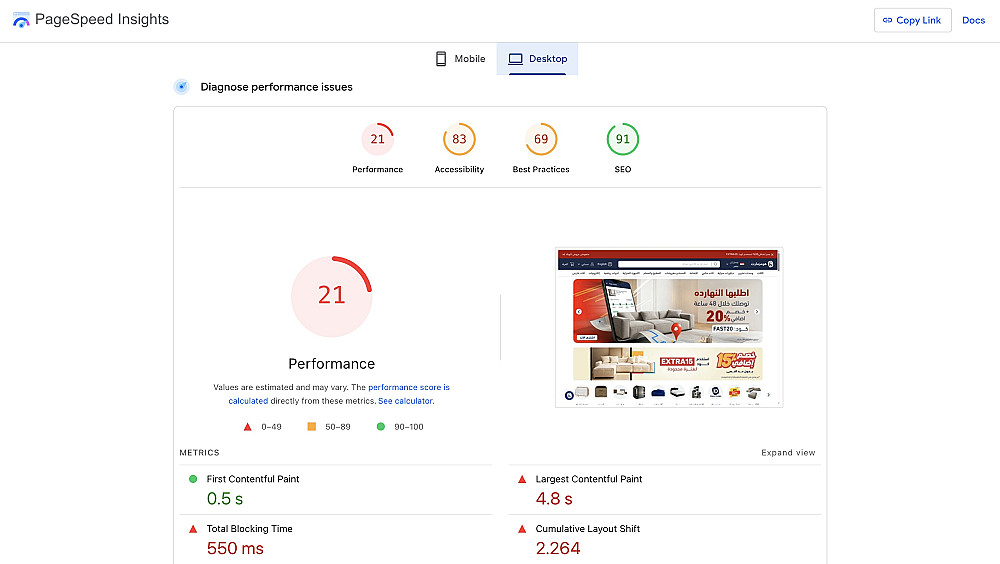Jump to Performance score gauge 21

tap(378, 139)
